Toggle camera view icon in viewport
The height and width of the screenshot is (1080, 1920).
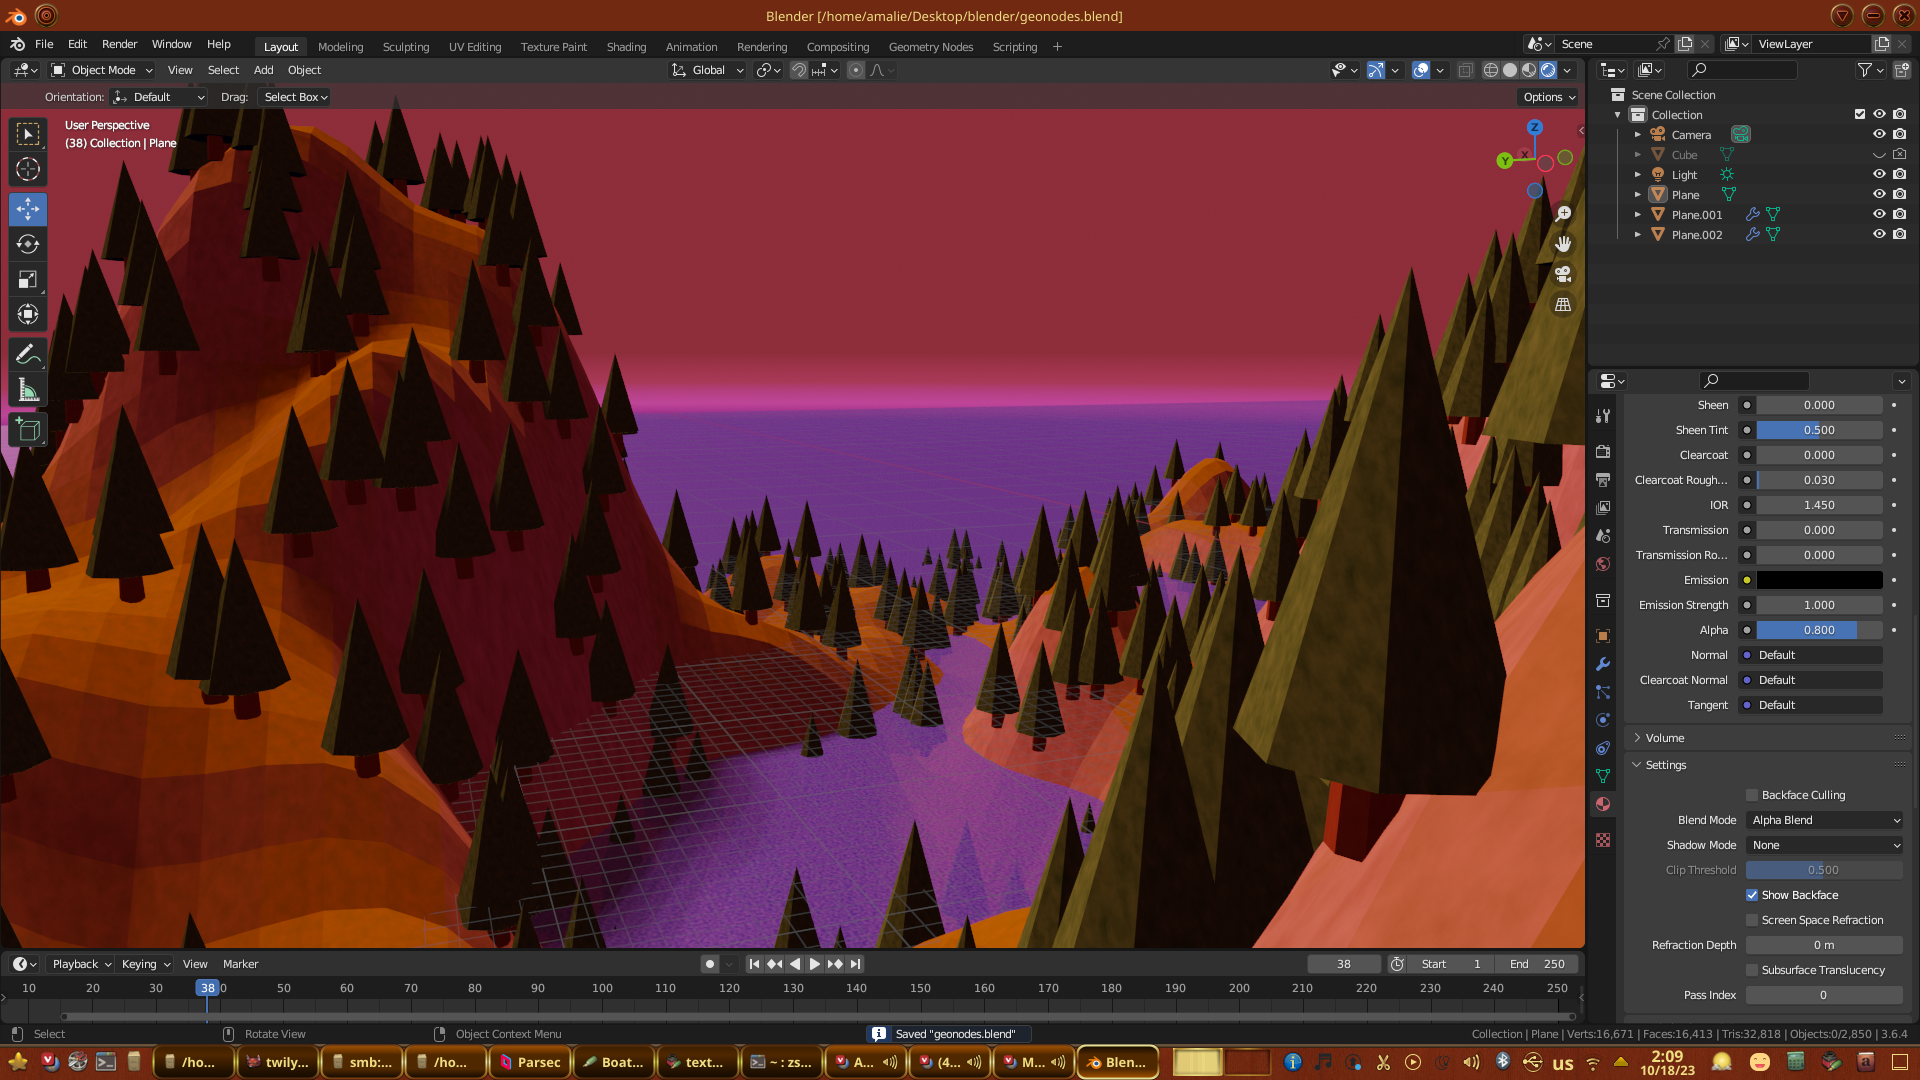point(1563,274)
